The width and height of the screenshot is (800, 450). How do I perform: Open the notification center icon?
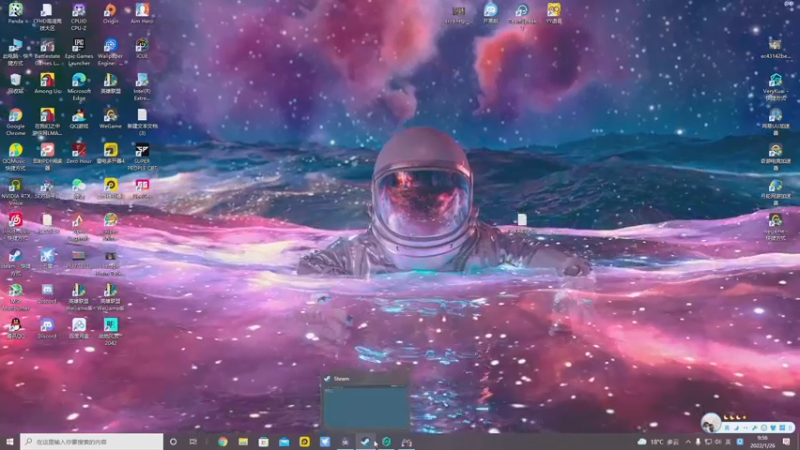(786, 442)
